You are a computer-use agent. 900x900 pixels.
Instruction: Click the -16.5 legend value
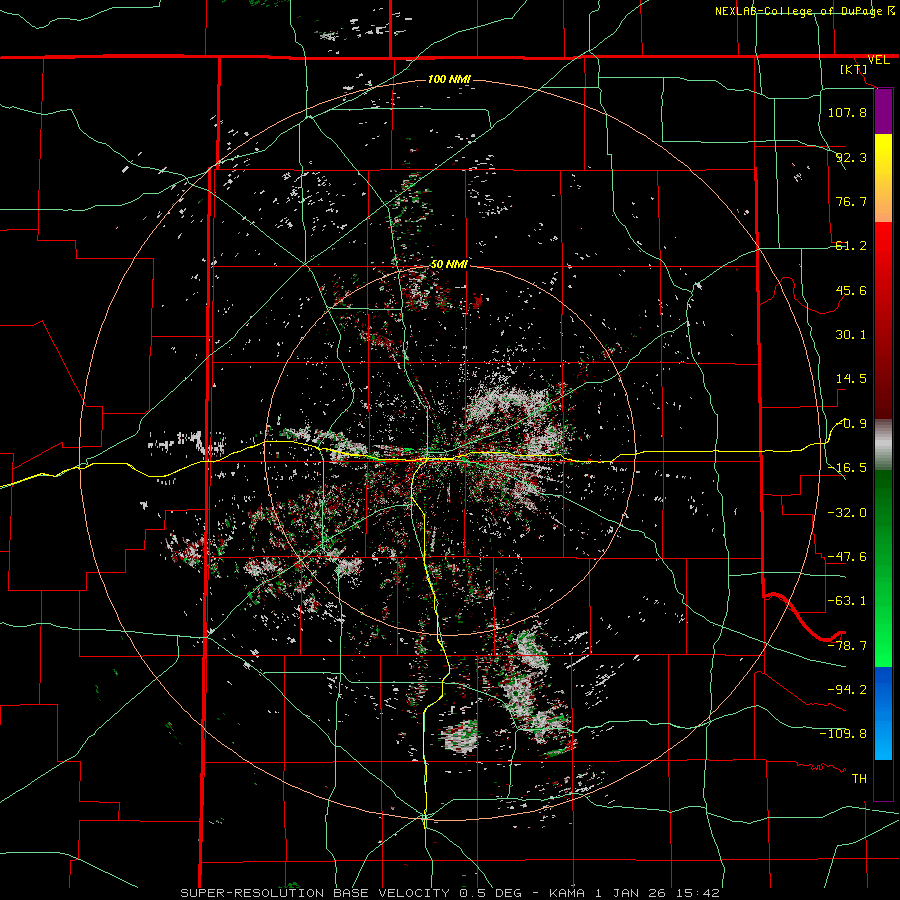point(847,468)
